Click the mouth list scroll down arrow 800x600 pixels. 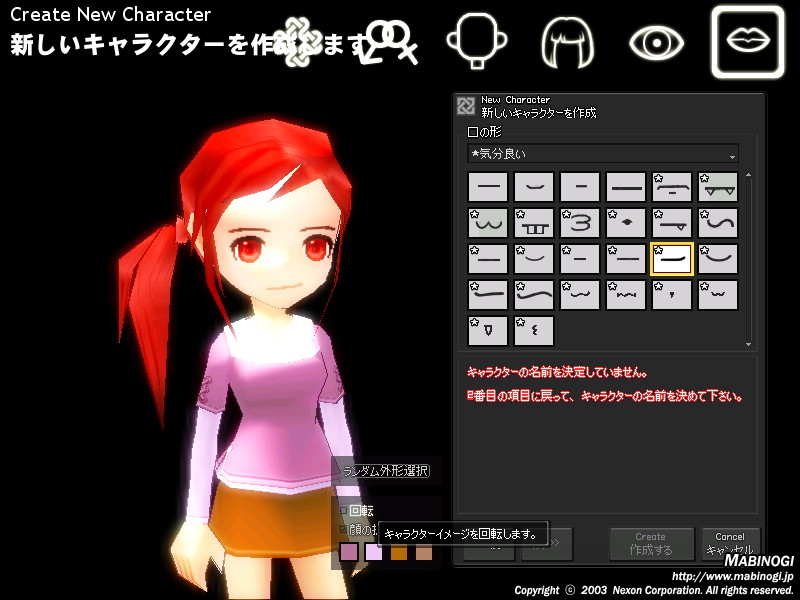(x=748, y=344)
